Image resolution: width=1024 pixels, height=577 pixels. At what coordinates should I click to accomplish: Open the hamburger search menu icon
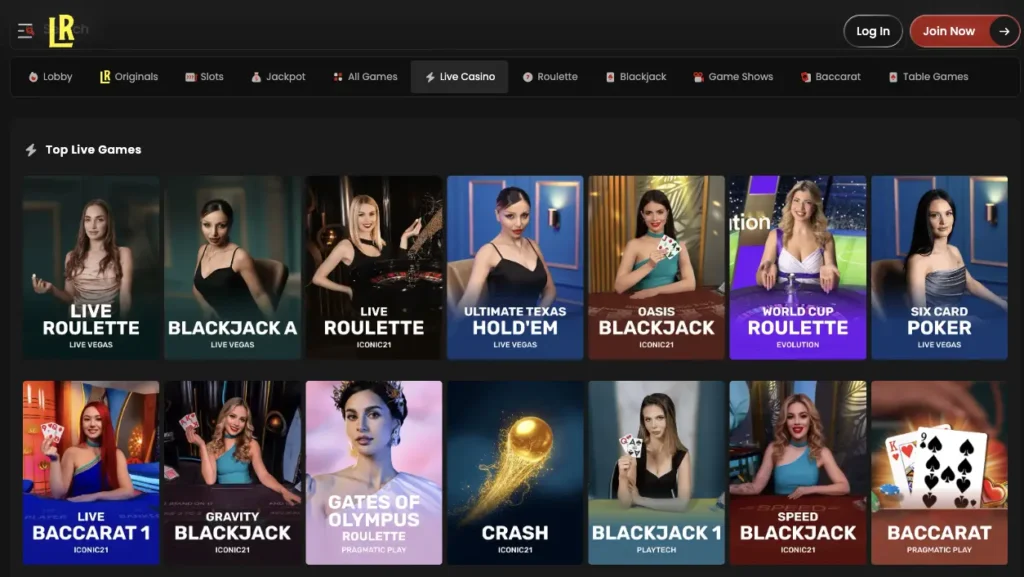point(25,31)
